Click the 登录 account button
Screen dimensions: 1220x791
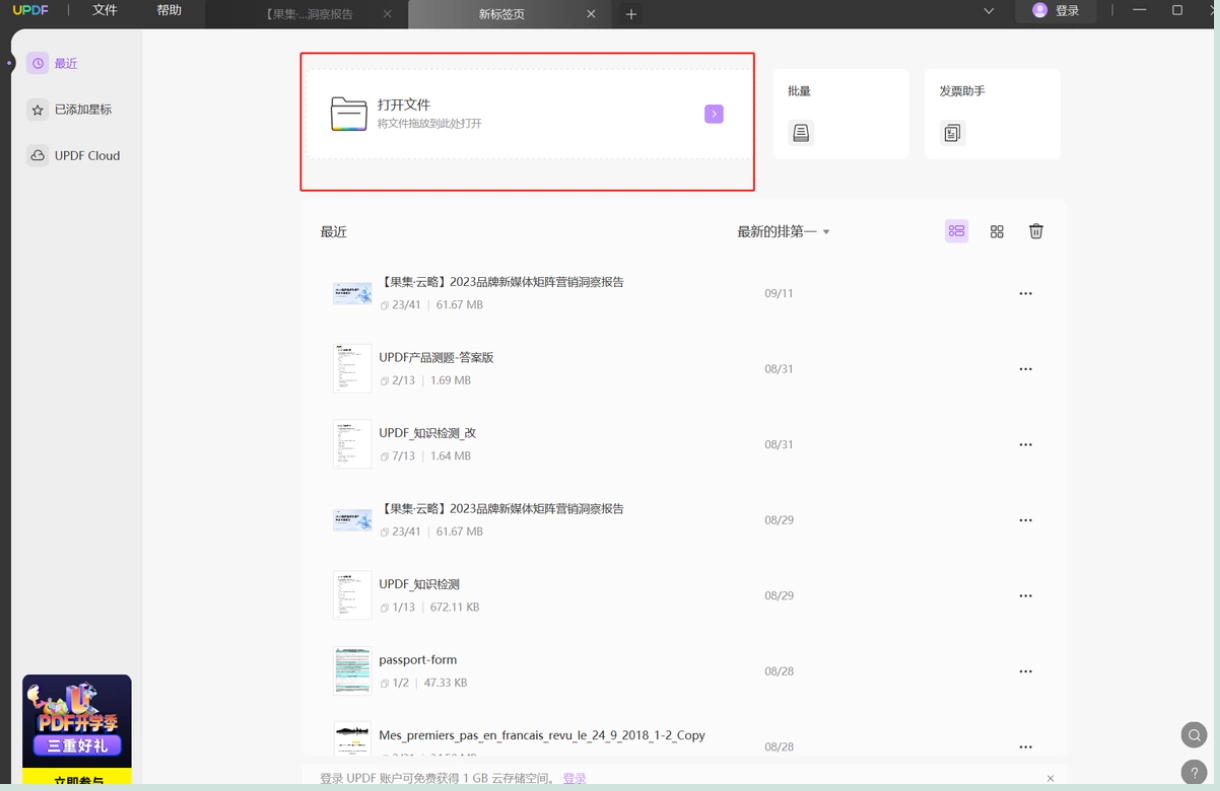(1056, 11)
